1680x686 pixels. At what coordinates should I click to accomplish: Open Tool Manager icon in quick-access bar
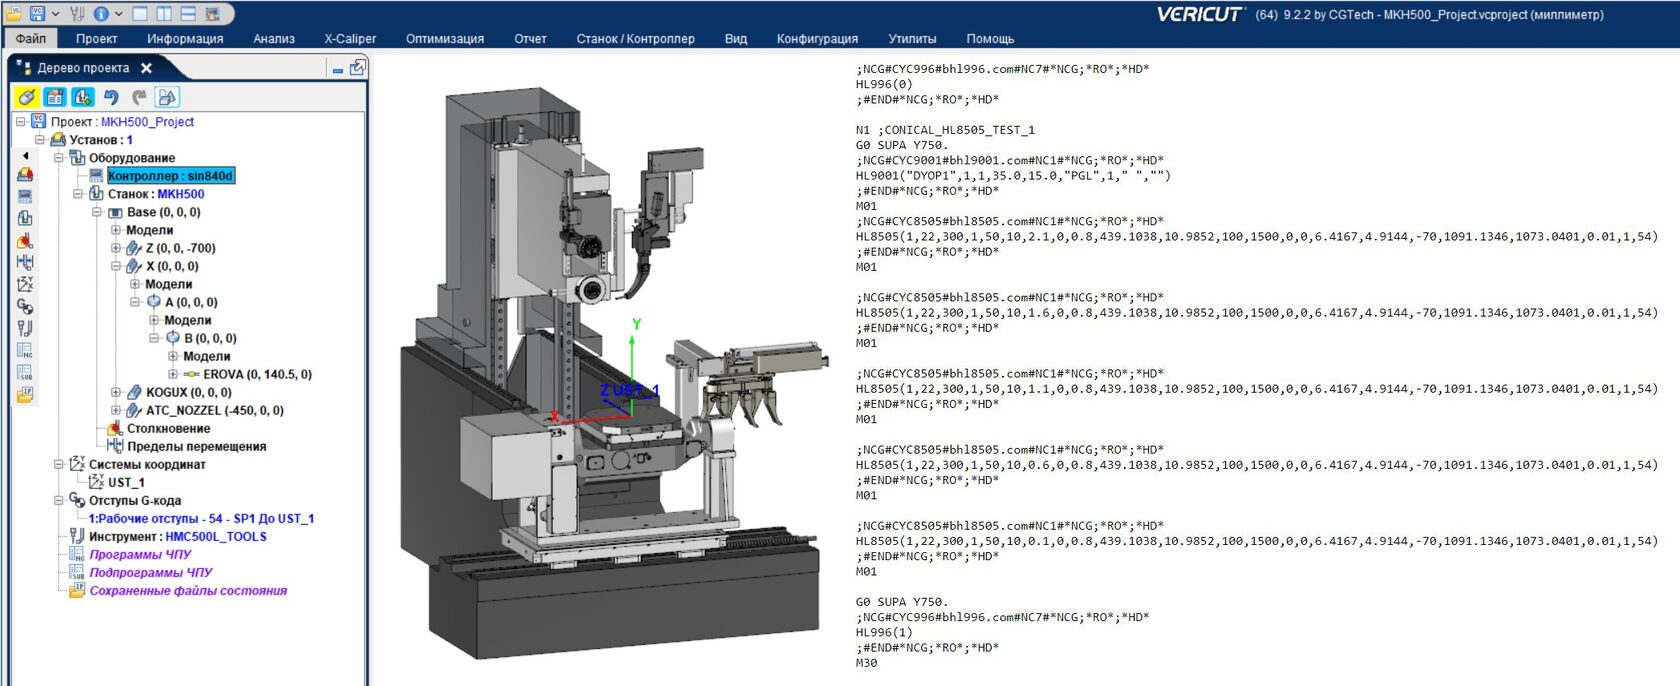click(77, 14)
